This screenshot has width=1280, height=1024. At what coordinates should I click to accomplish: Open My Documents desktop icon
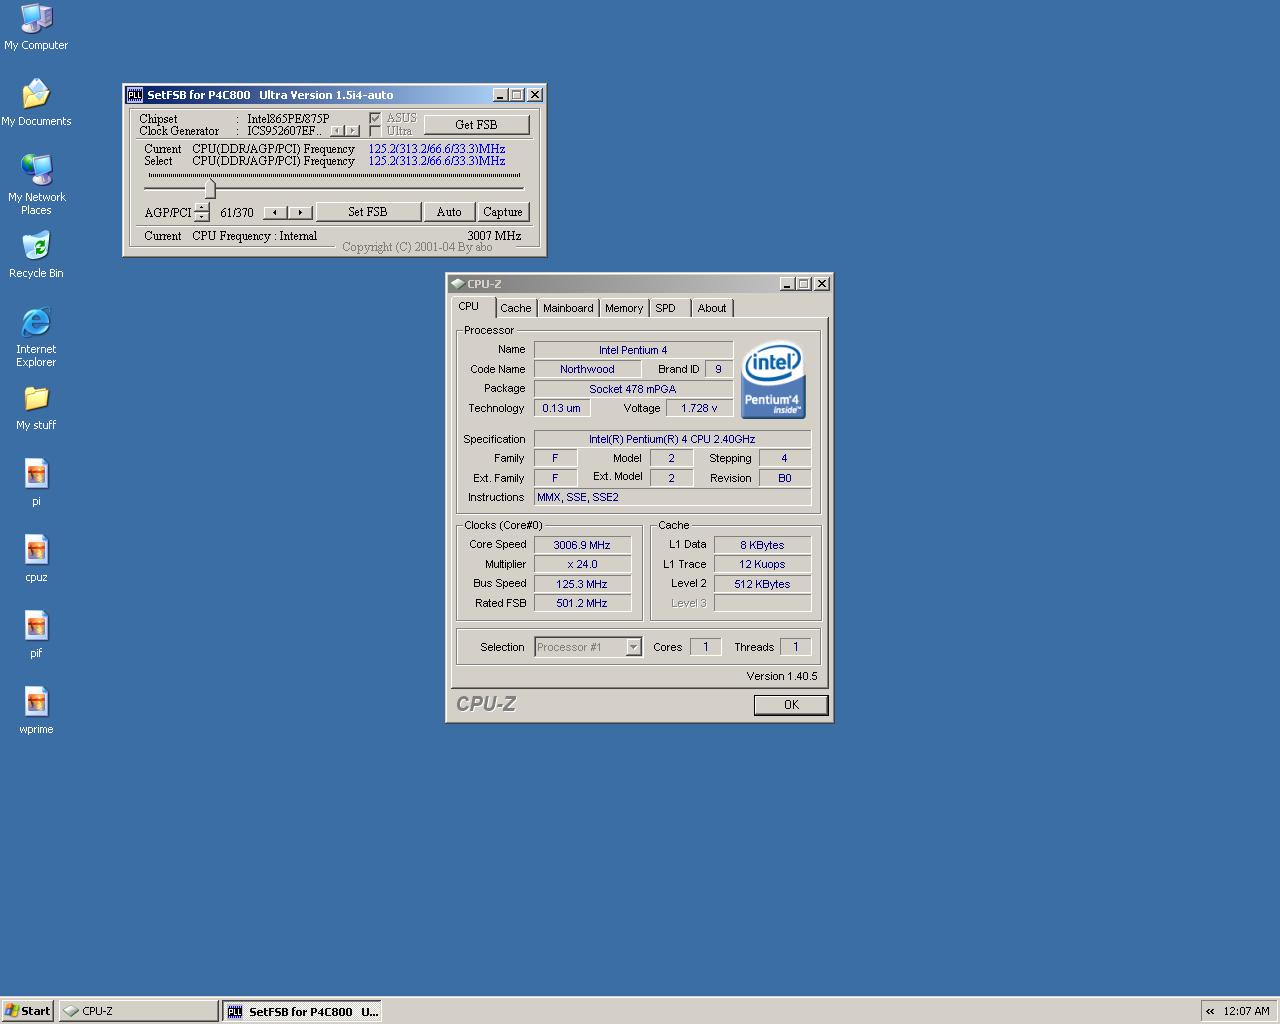[x=36, y=103]
